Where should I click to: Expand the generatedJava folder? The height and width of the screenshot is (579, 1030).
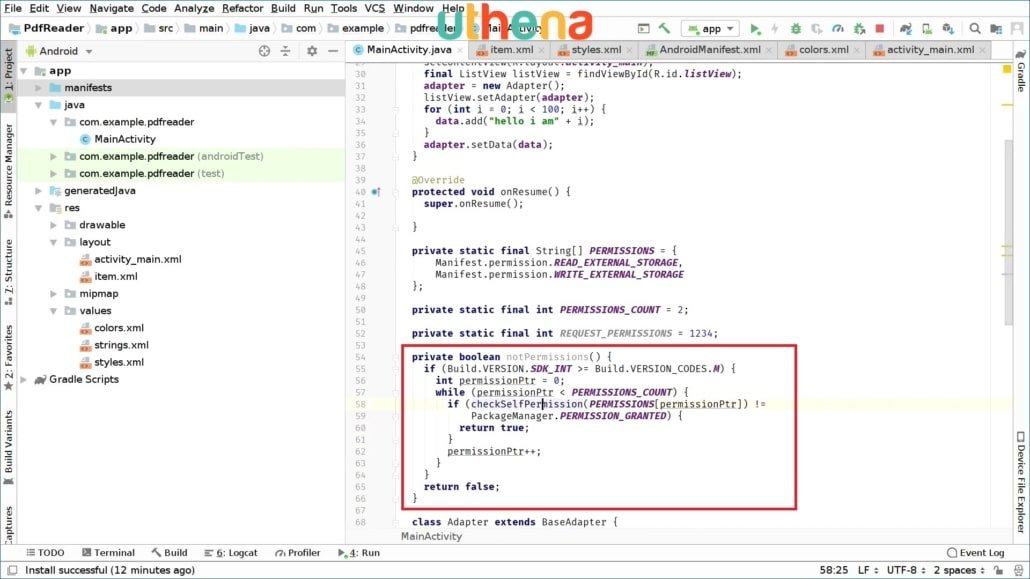[x=38, y=191]
